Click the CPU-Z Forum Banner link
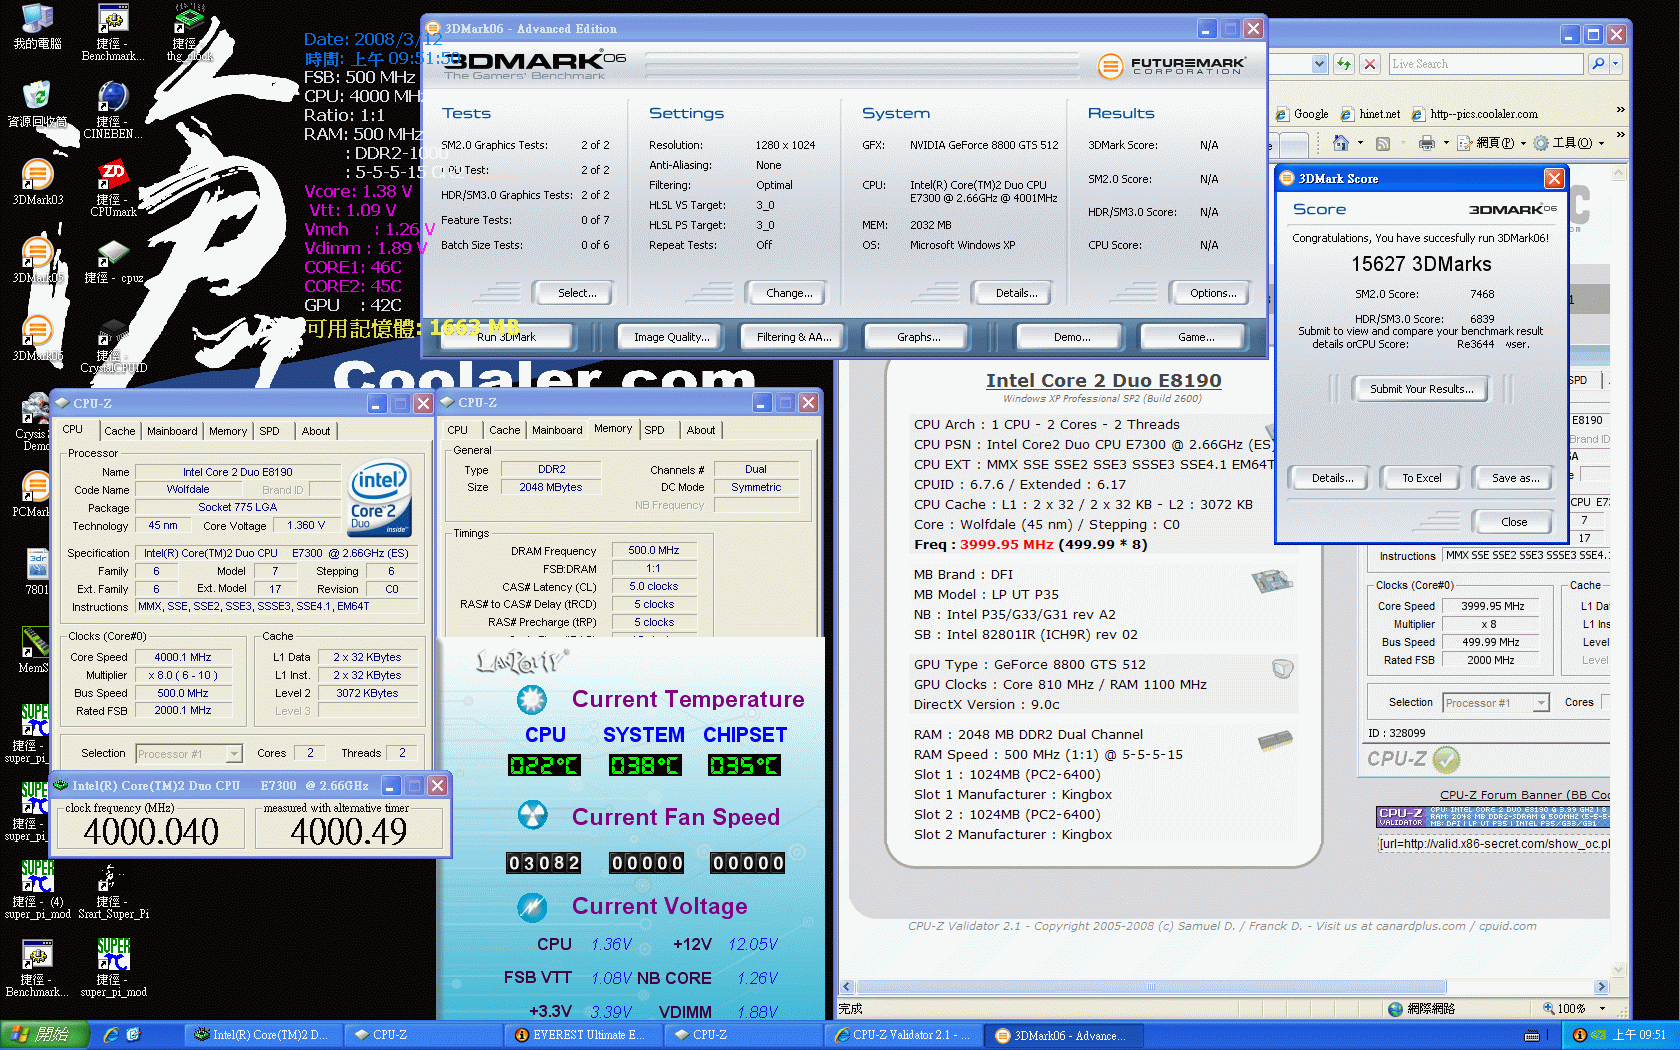The image size is (1680, 1050). click(x=1525, y=795)
